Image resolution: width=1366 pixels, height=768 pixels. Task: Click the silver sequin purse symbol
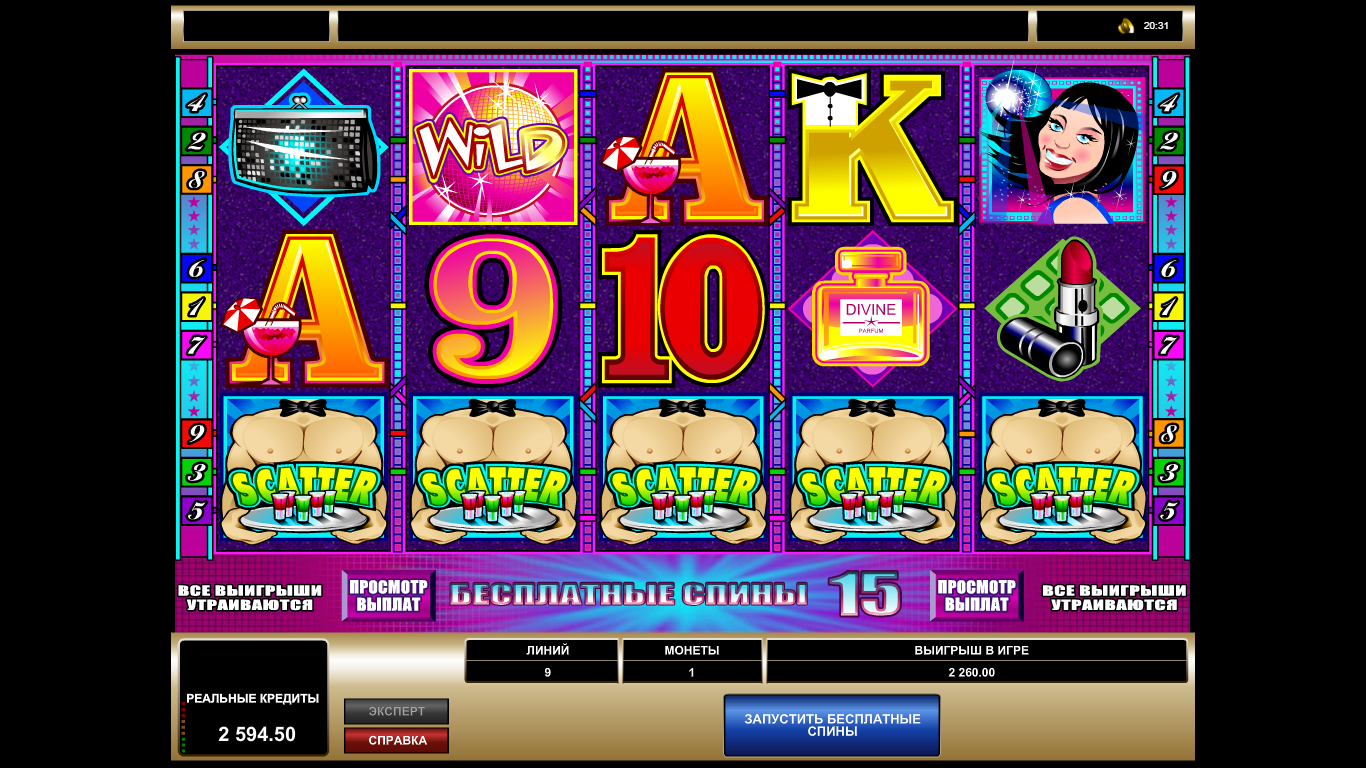[x=303, y=147]
